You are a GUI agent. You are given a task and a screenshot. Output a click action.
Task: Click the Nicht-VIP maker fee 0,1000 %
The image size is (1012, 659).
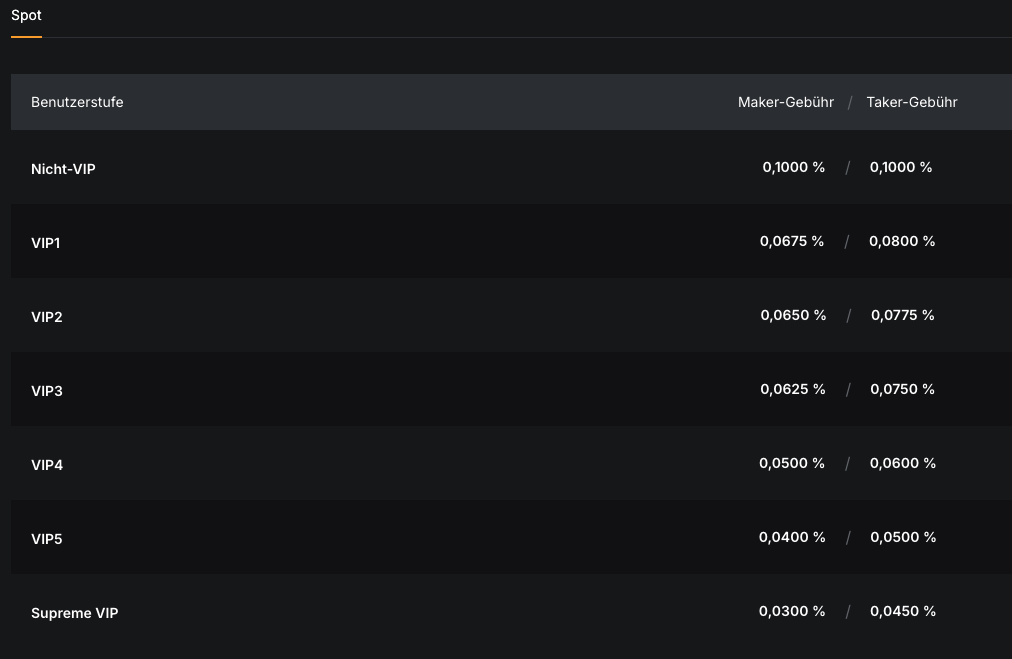(x=793, y=167)
